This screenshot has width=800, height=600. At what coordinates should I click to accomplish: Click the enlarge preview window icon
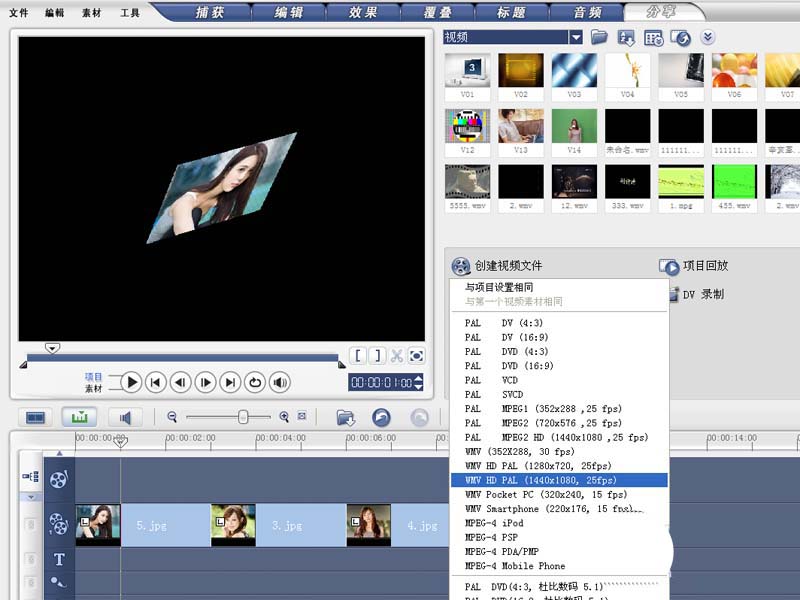point(416,356)
